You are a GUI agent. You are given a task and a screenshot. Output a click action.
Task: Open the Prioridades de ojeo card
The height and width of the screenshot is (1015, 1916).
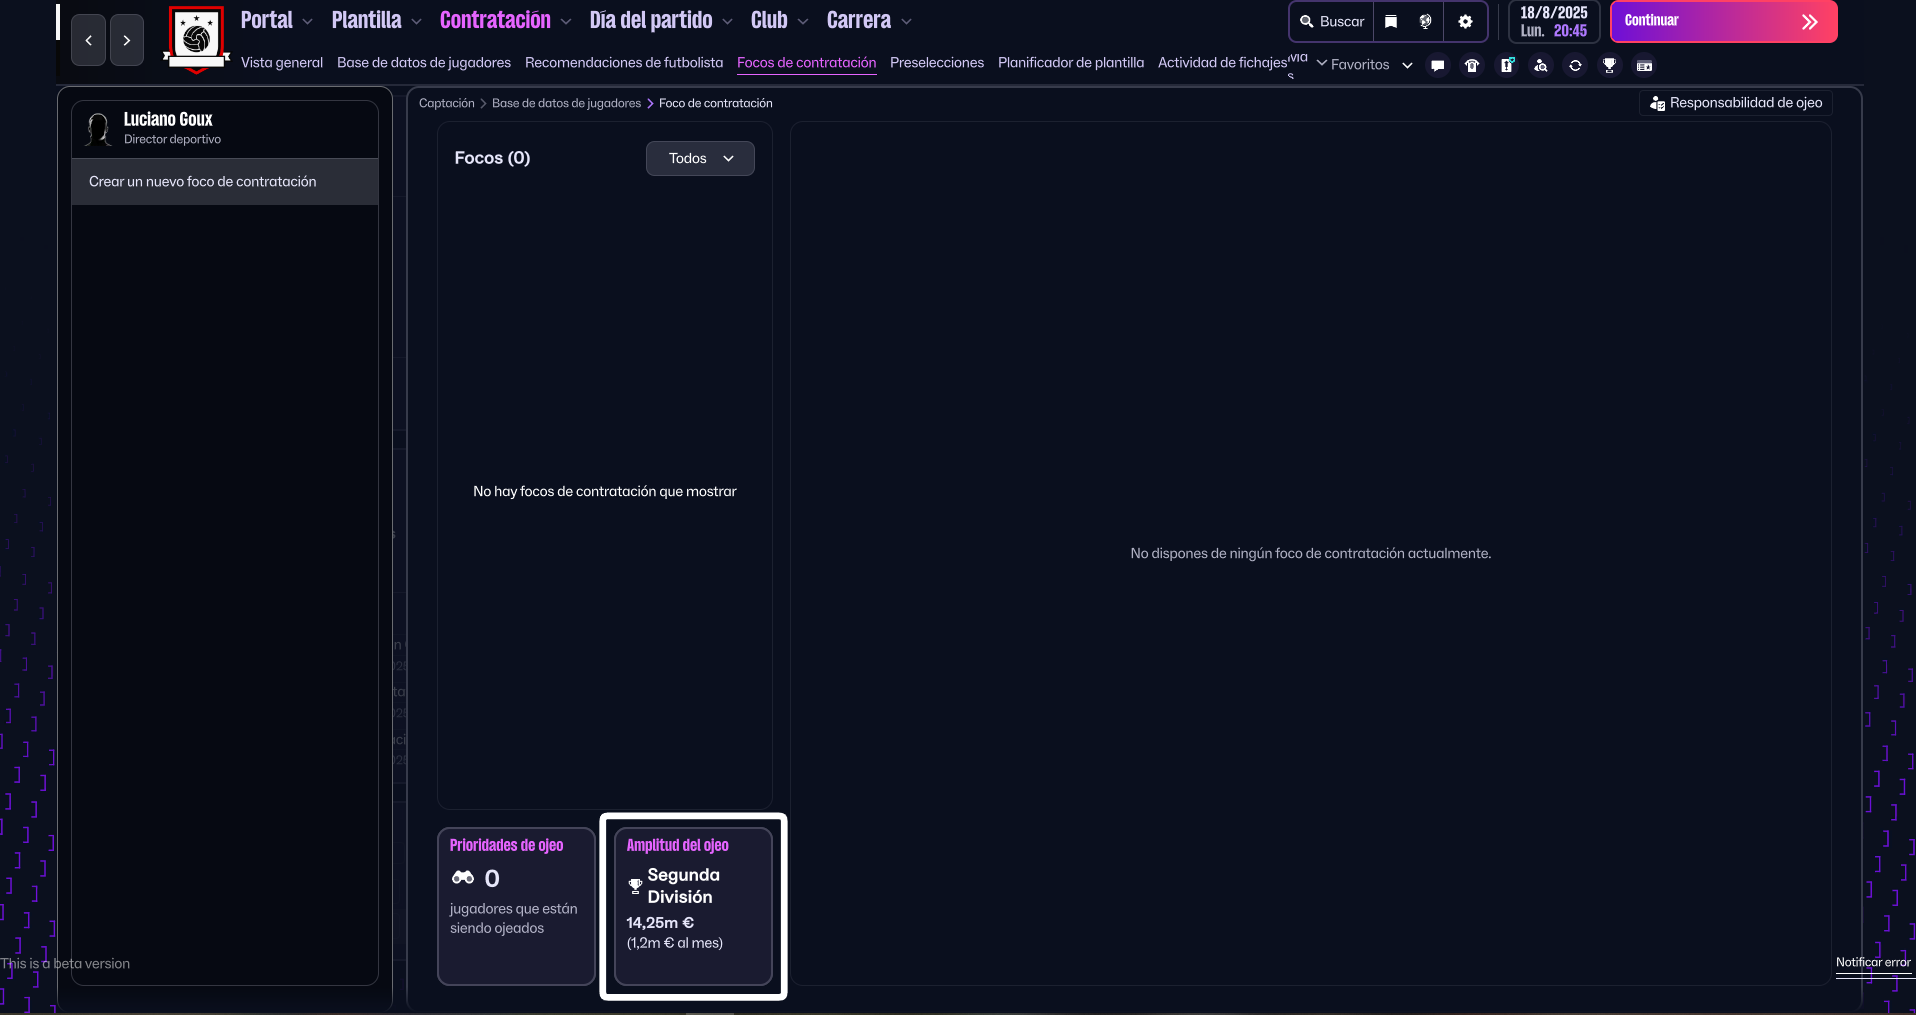point(517,906)
